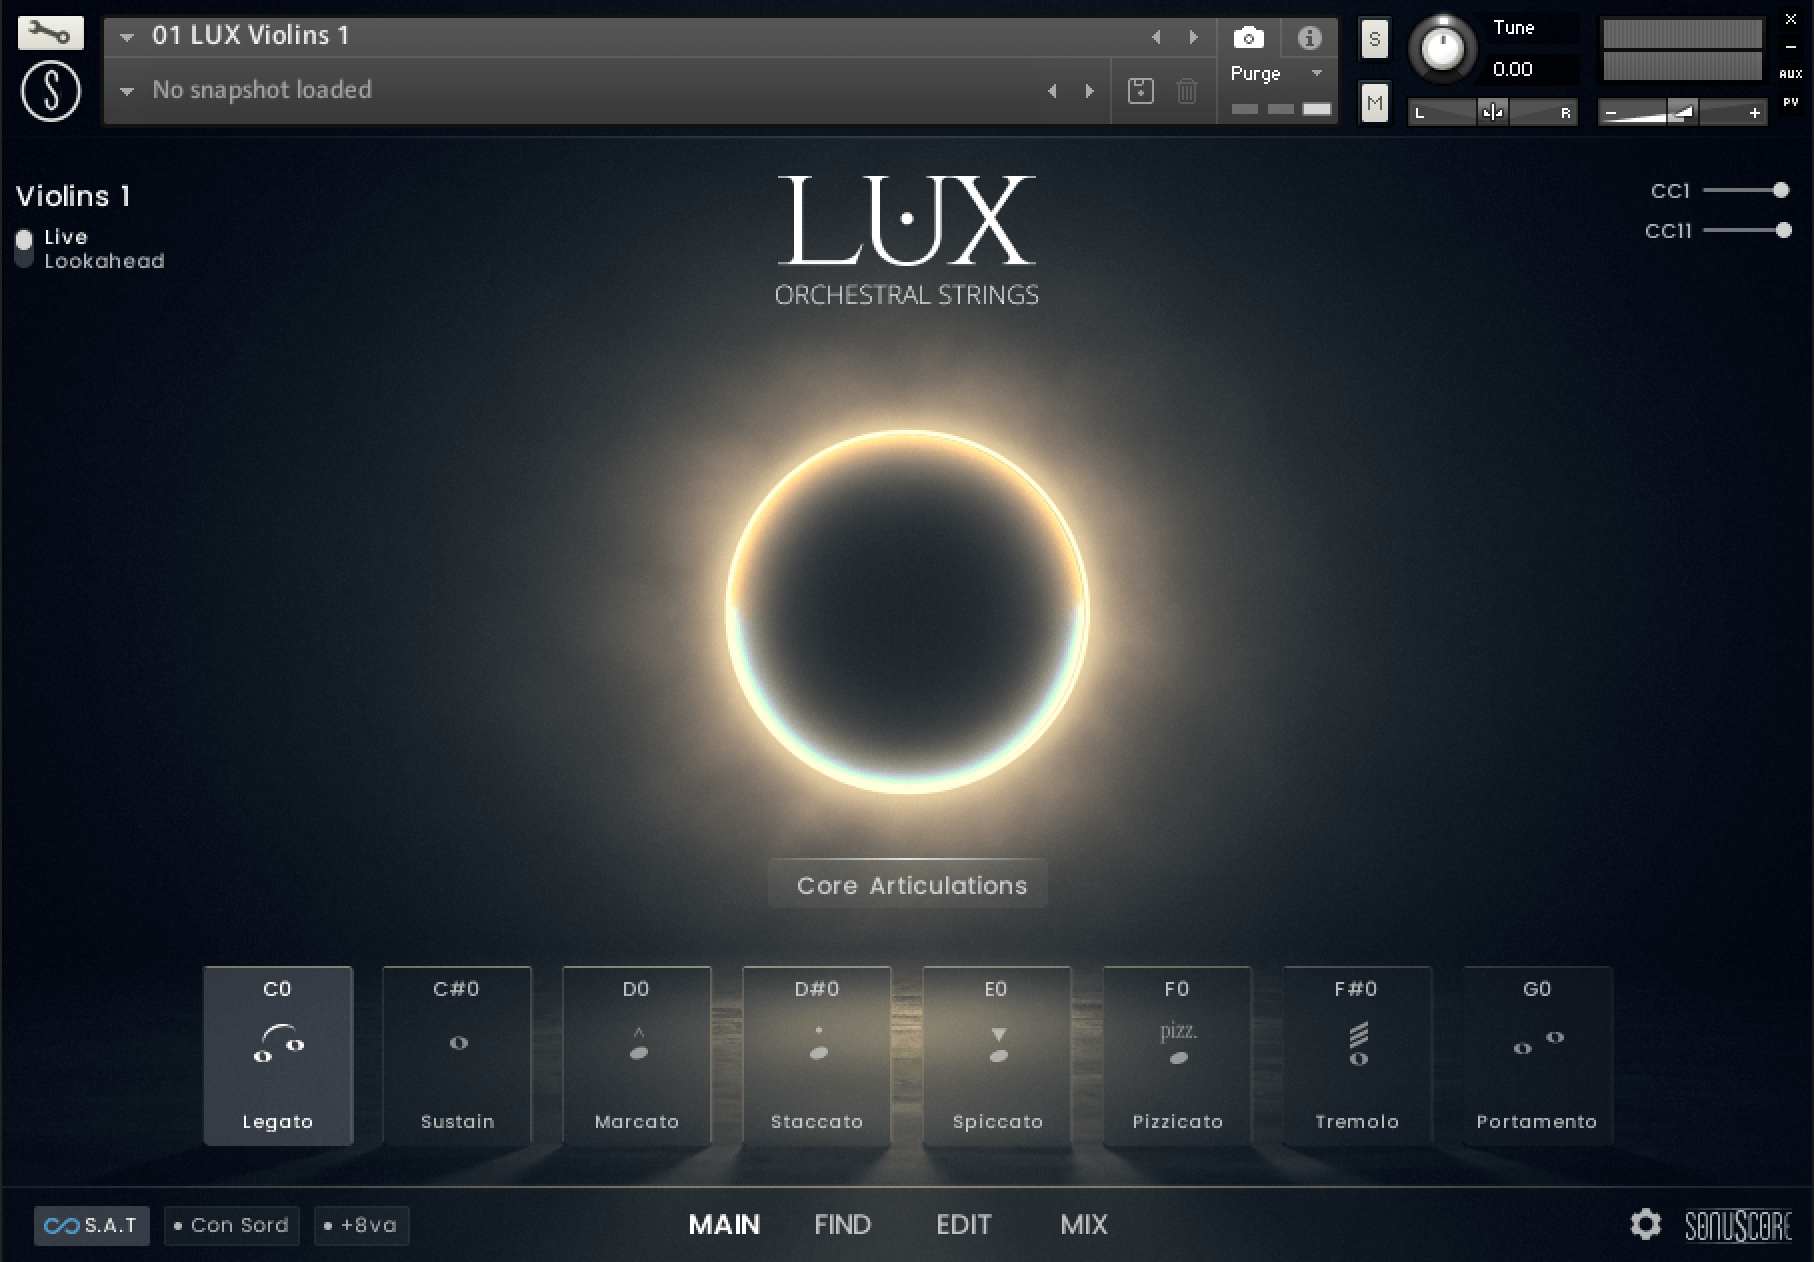Expand the snapshot list dropdown
The width and height of the screenshot is (1814, 1262).
(127, 91)
